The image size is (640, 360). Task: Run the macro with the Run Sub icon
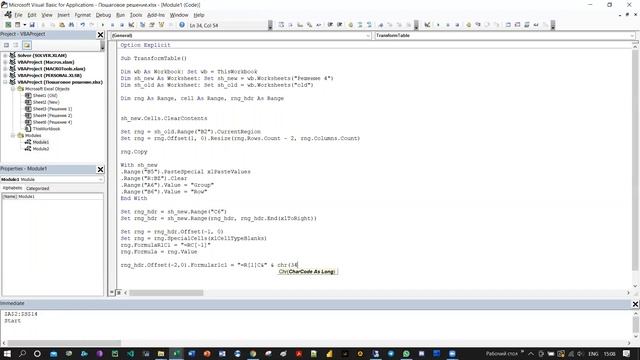click(102, 25)
